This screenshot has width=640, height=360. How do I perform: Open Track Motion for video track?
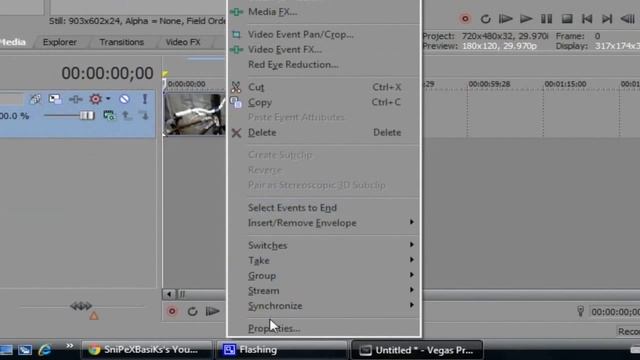pyautogui.click(x=55, y=99)
